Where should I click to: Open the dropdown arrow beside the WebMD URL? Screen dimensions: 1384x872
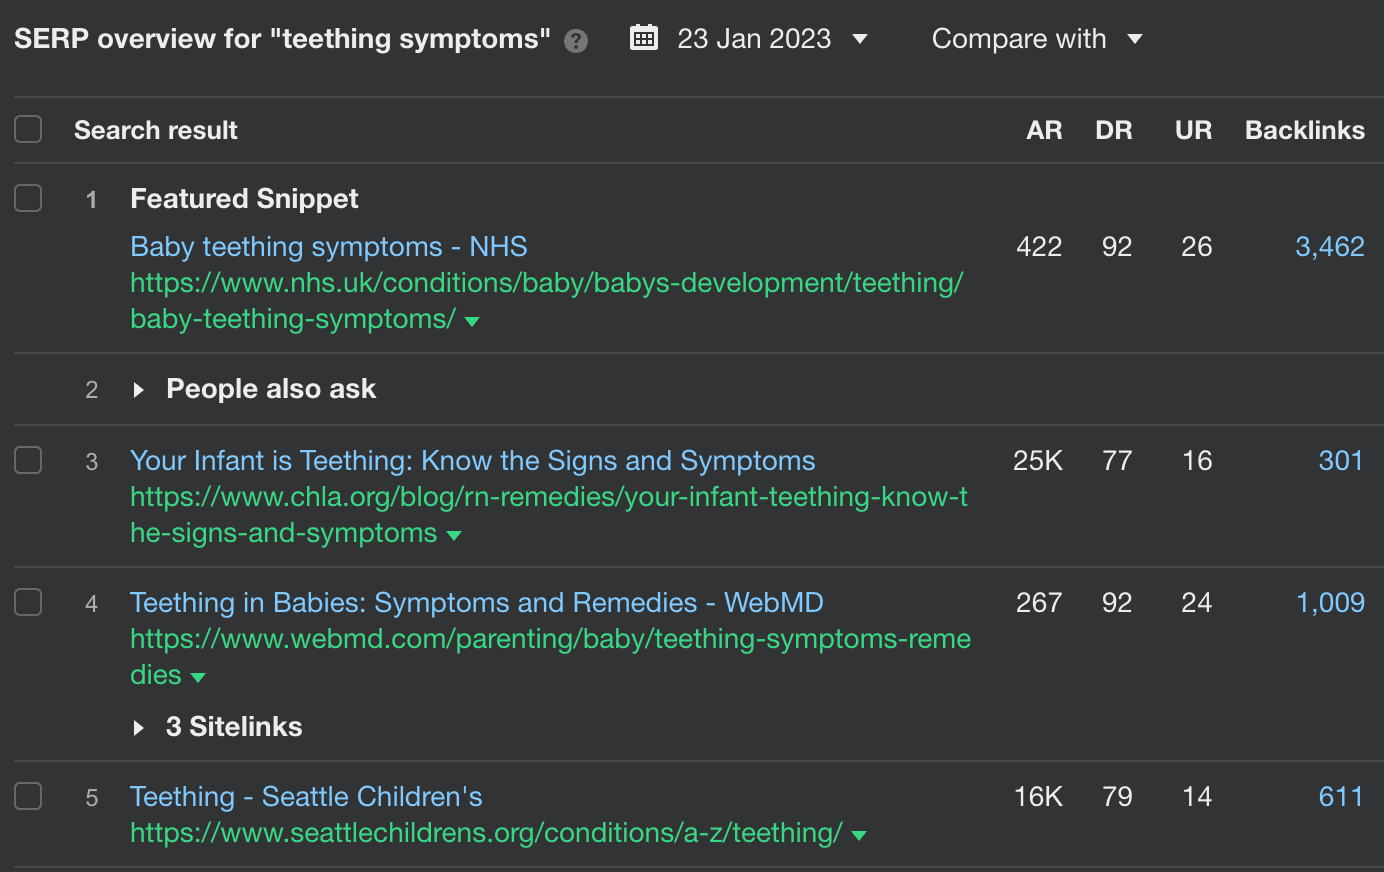pos(197,677)
